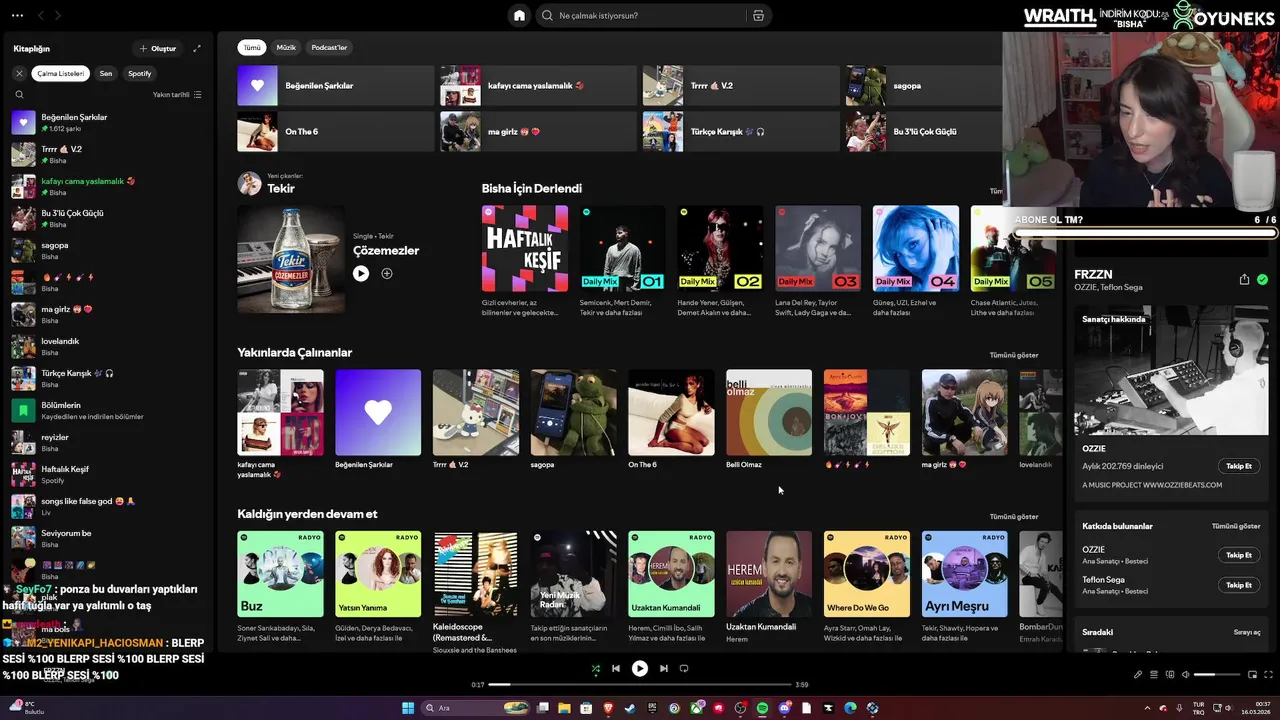Open lovelandık playlist in sidebar
The height and width of the screenshot is (720, 1280).
pyautogui.click(x=107, y=347)
